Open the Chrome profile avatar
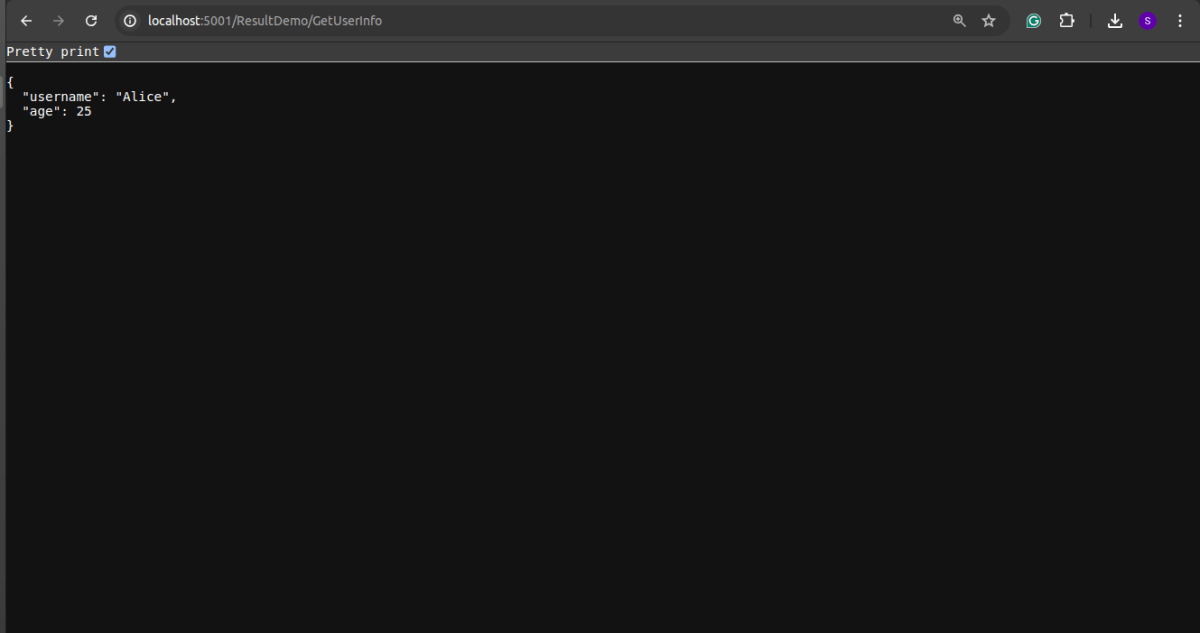Image resolution: width=1200 pixels, height=633 pixels. [x=1146, y=20]
